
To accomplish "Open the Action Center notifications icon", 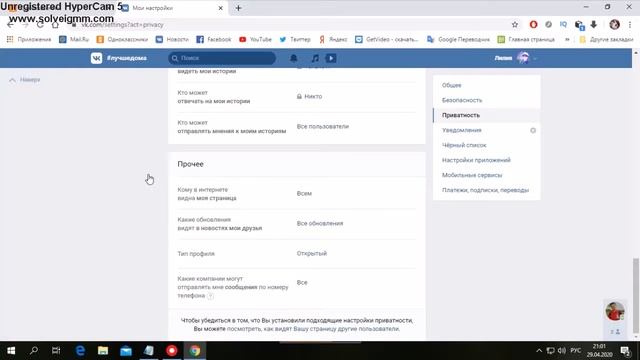I will [624, 351].
